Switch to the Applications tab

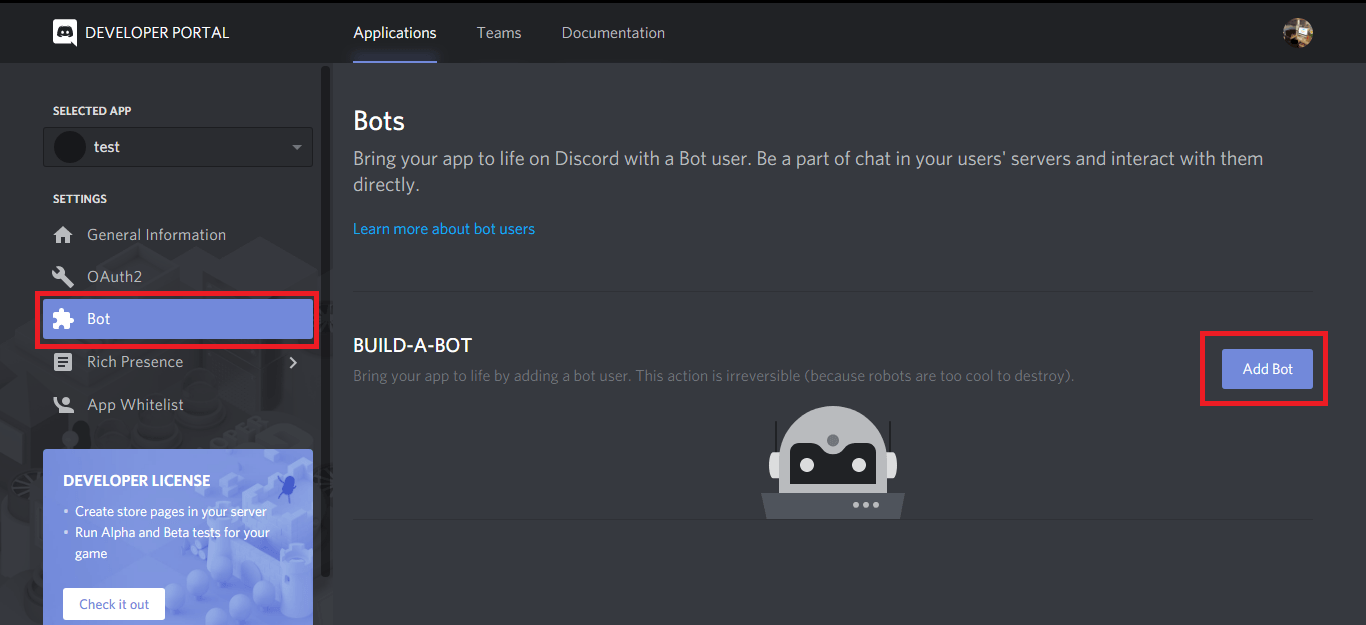pos(395,33)
